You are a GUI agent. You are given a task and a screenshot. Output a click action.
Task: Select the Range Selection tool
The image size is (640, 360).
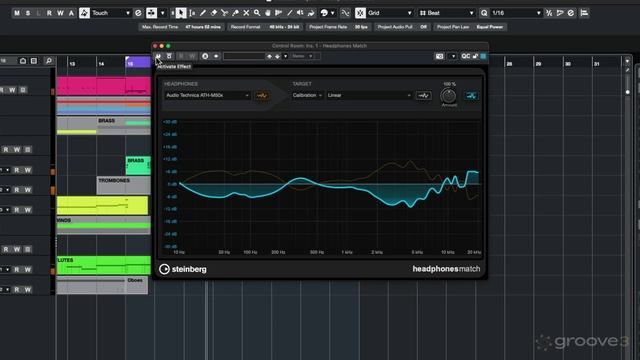pos(192,13)
